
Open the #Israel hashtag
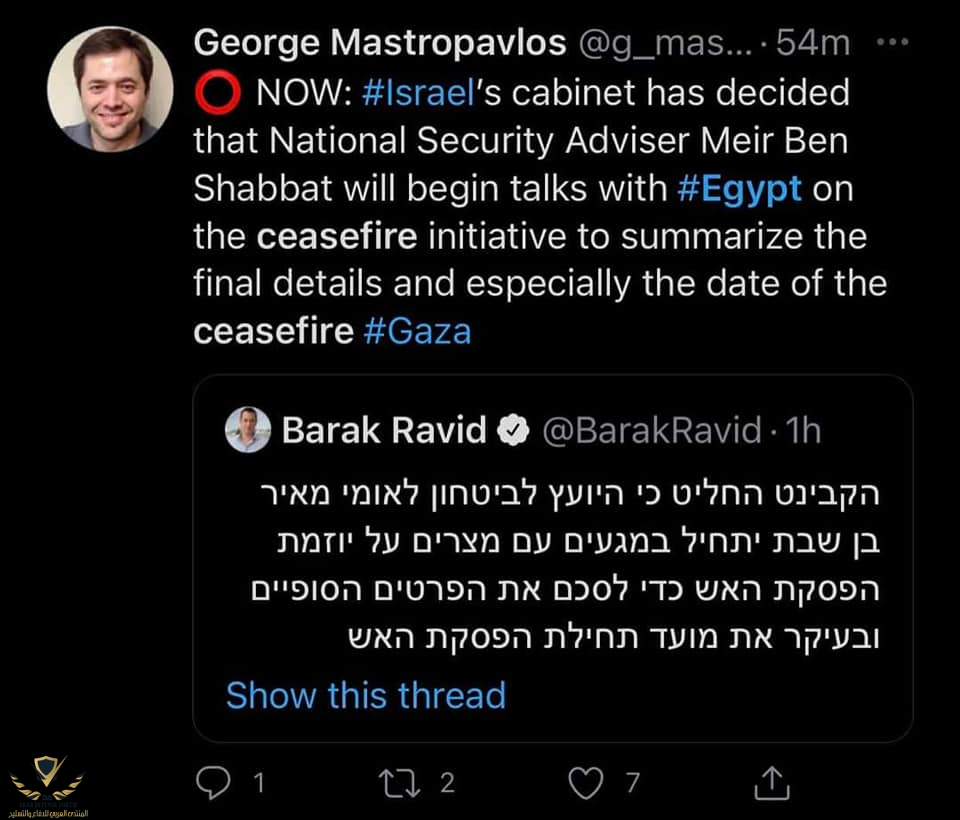414,94
